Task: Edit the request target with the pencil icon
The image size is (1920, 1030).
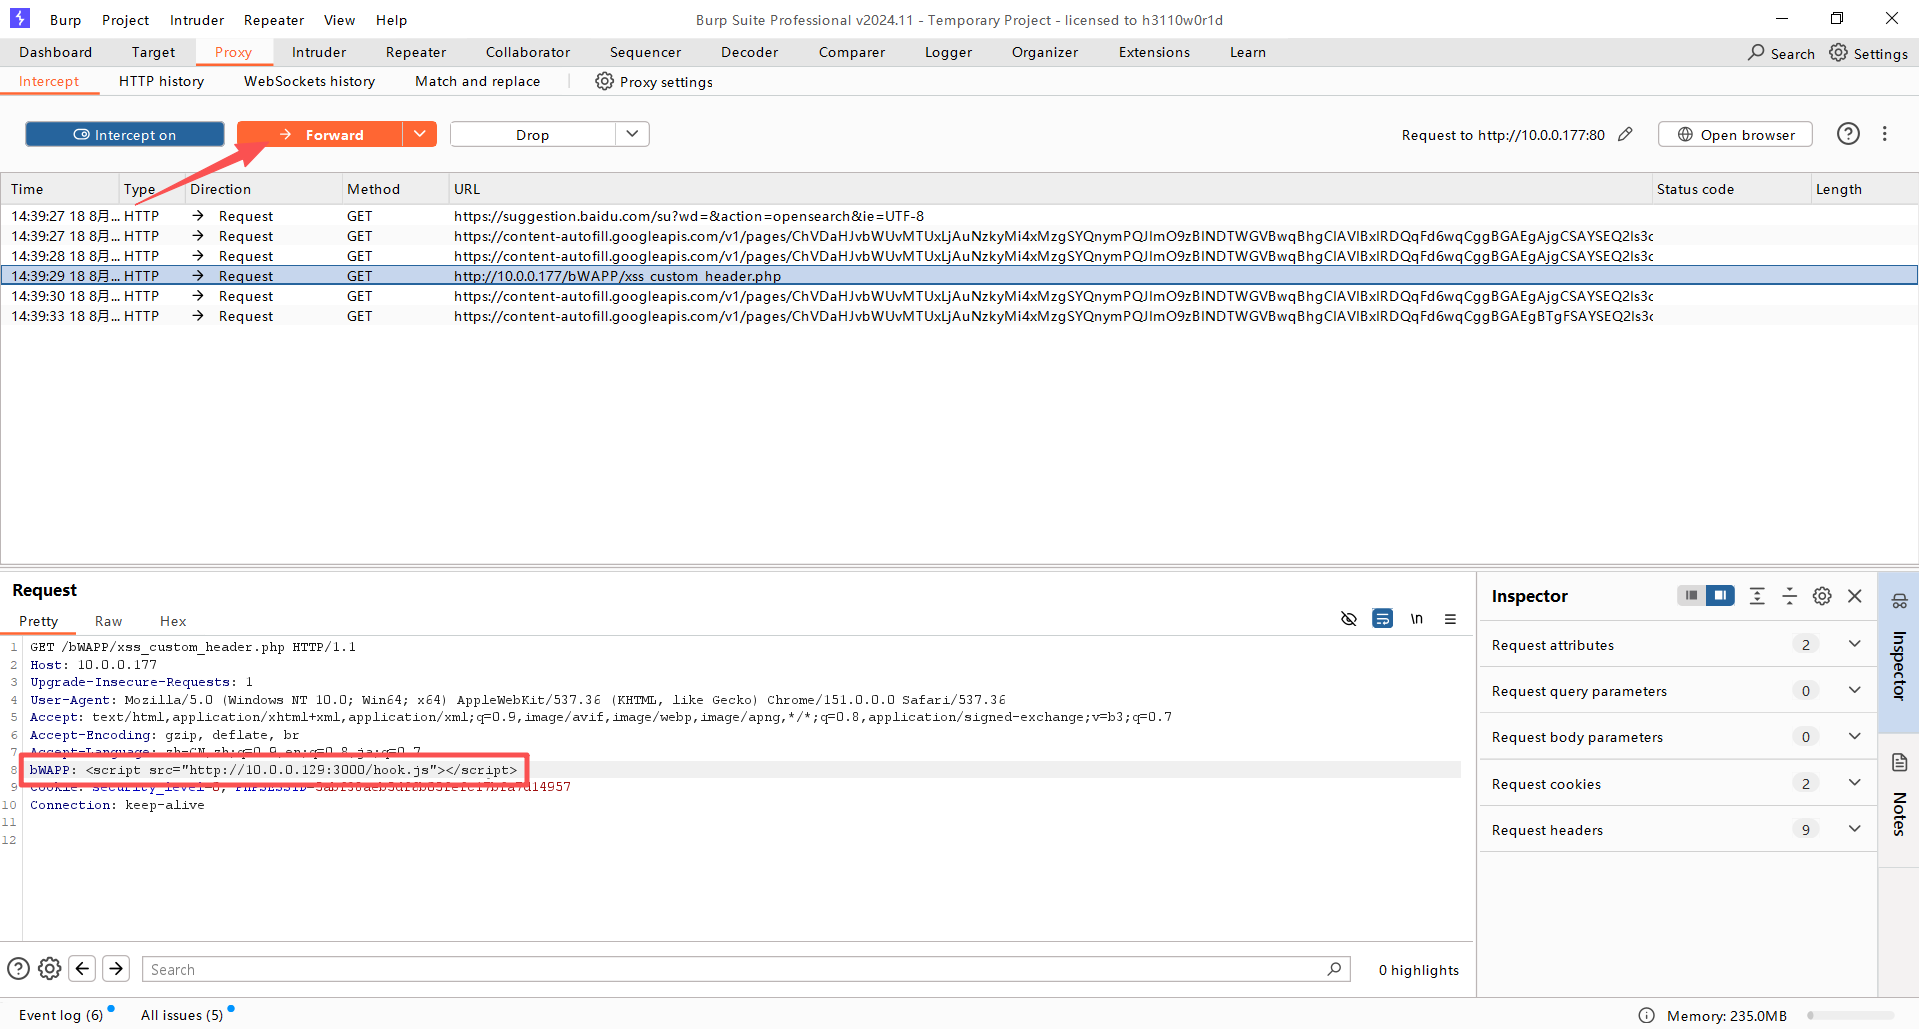Action: click(x=1625, y=135)
